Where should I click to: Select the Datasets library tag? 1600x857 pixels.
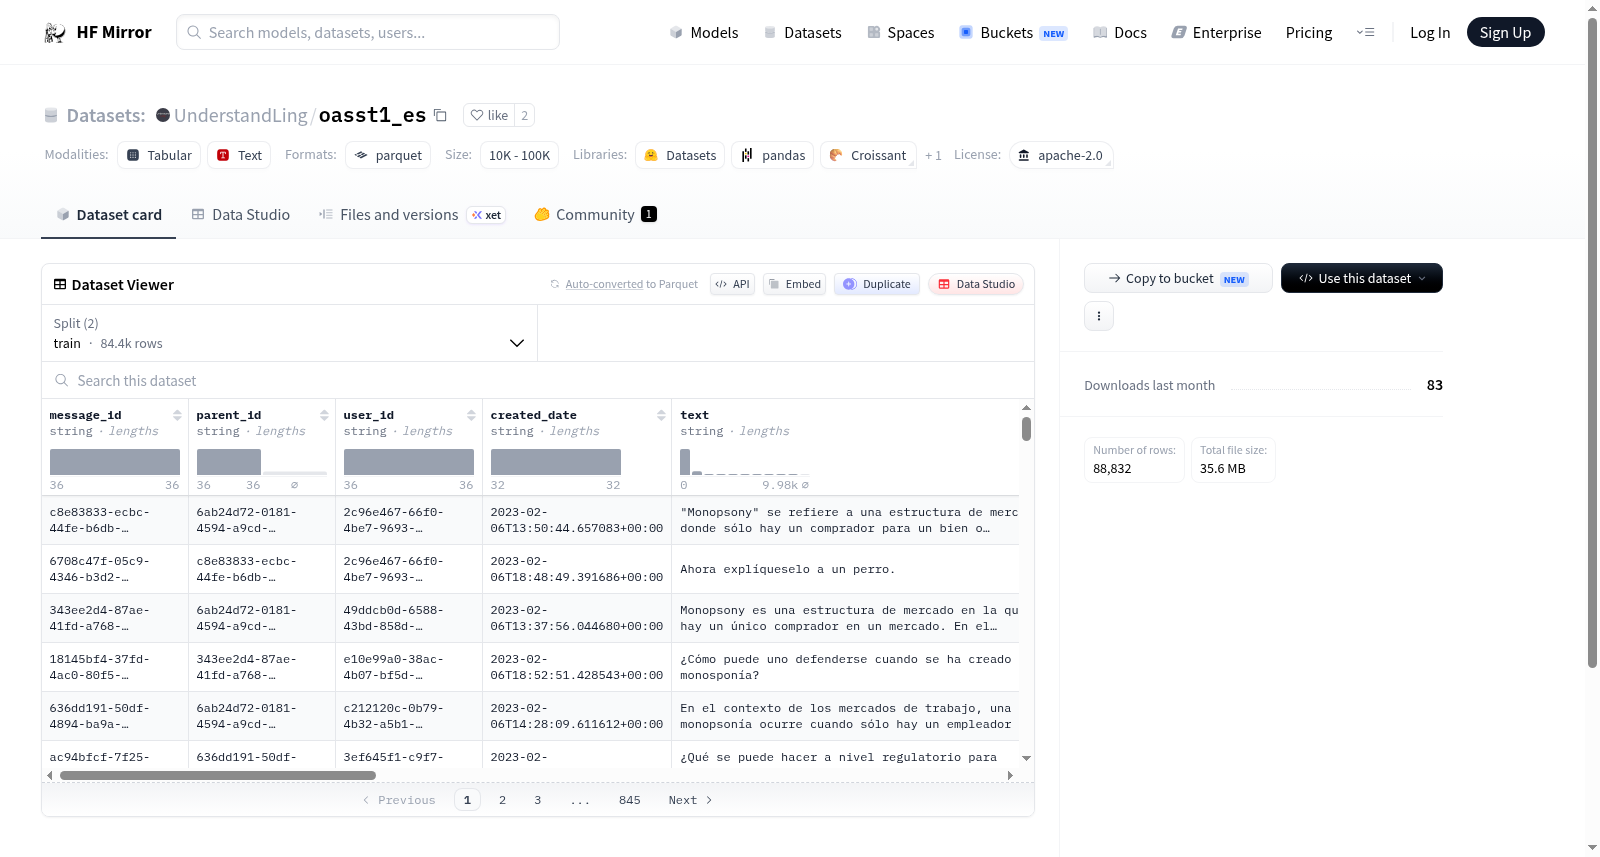pyautogui.click(x=680, y=155)
